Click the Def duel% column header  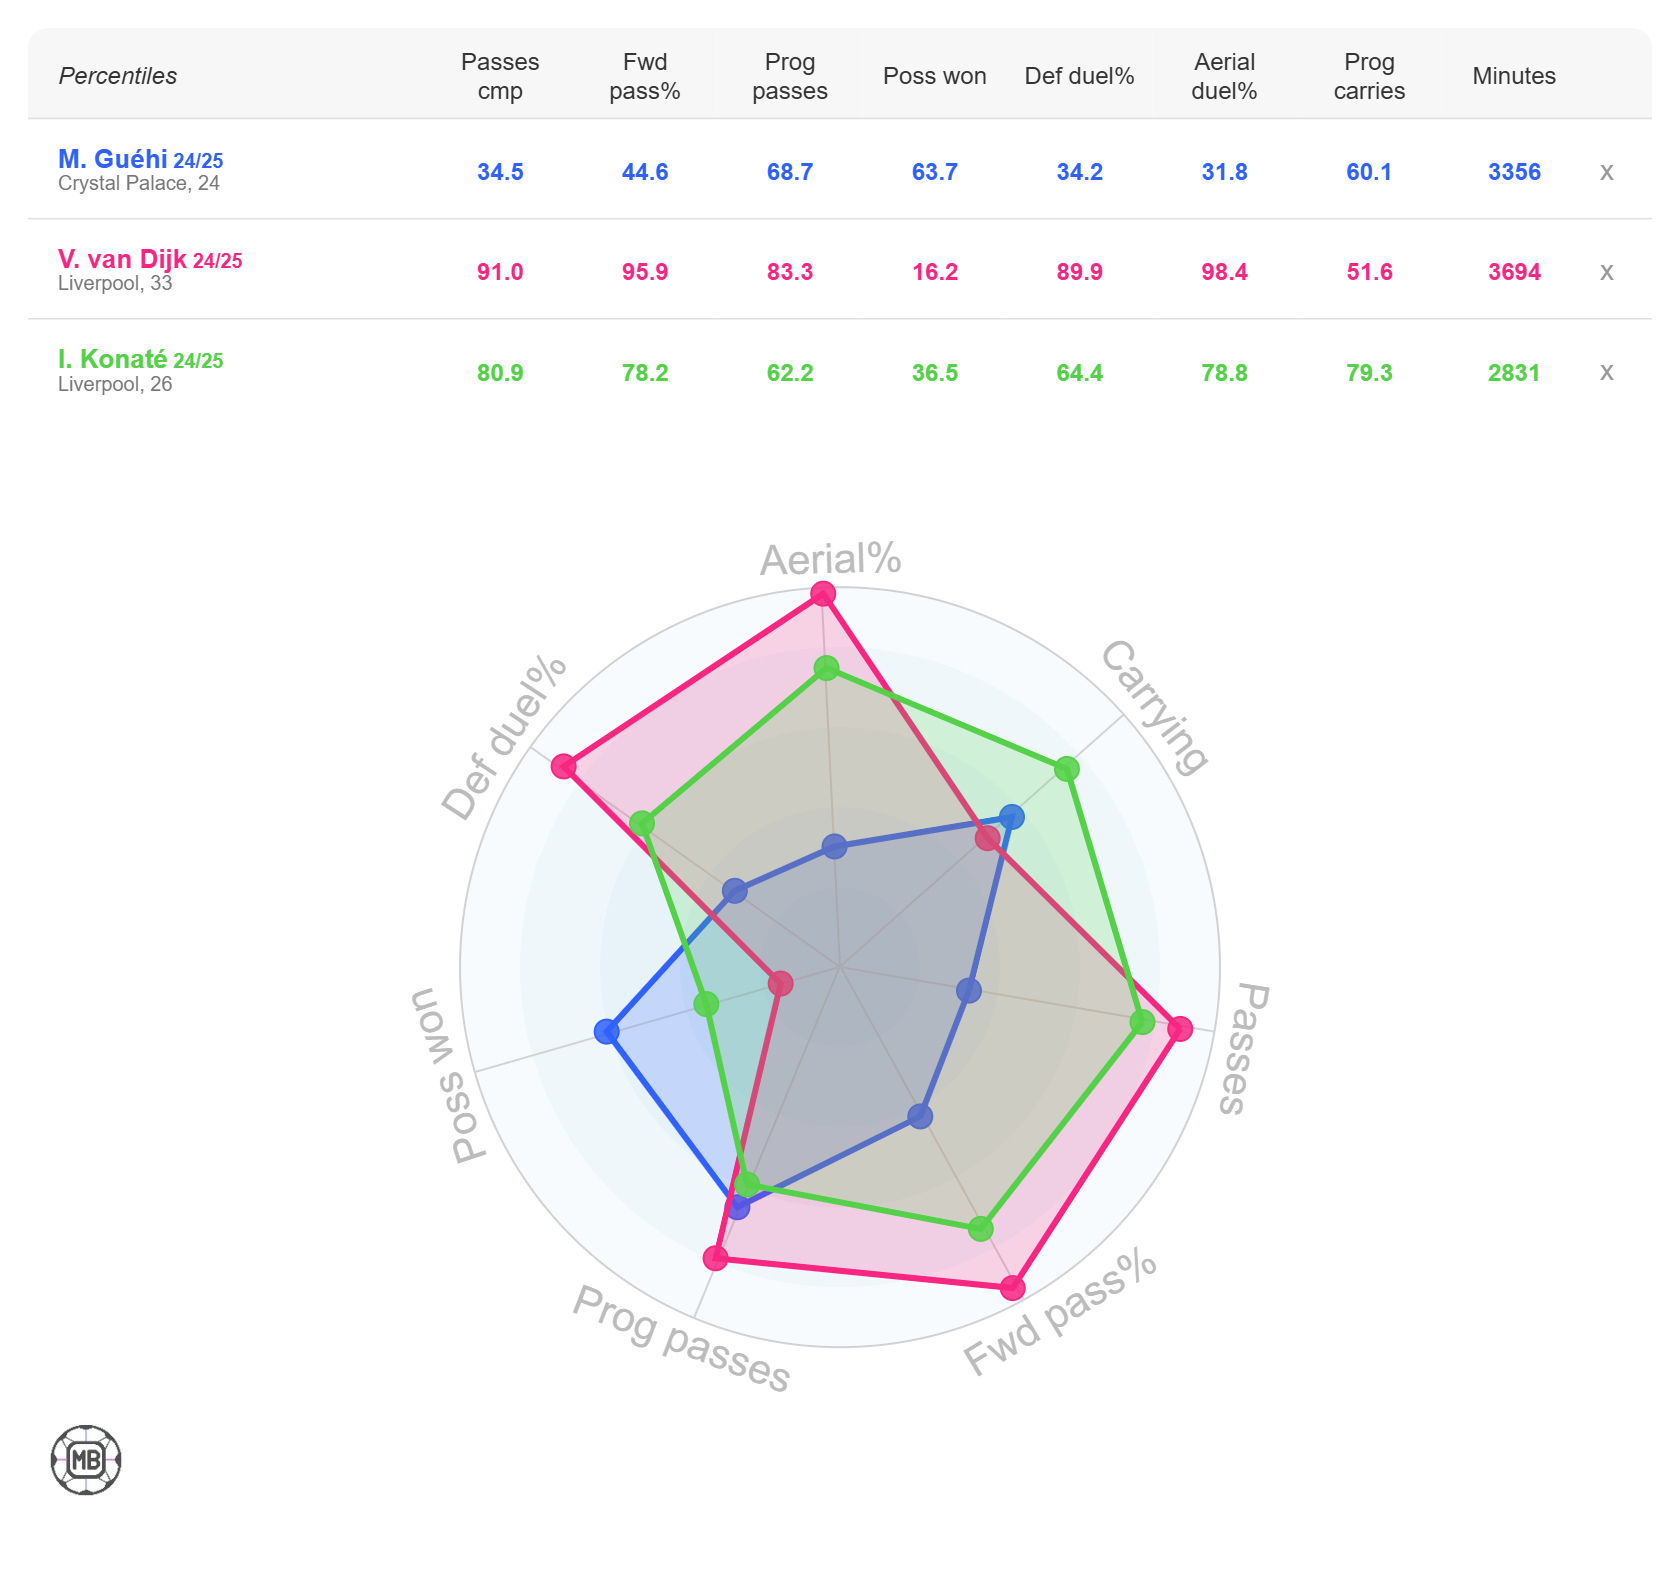[1079, 76]
